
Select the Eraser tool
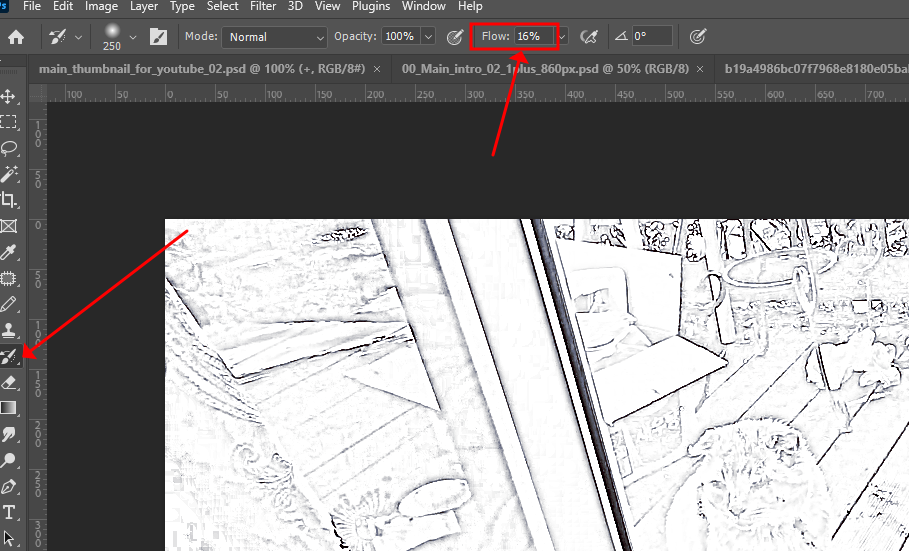pyautogui.click(x=8, y=382)
